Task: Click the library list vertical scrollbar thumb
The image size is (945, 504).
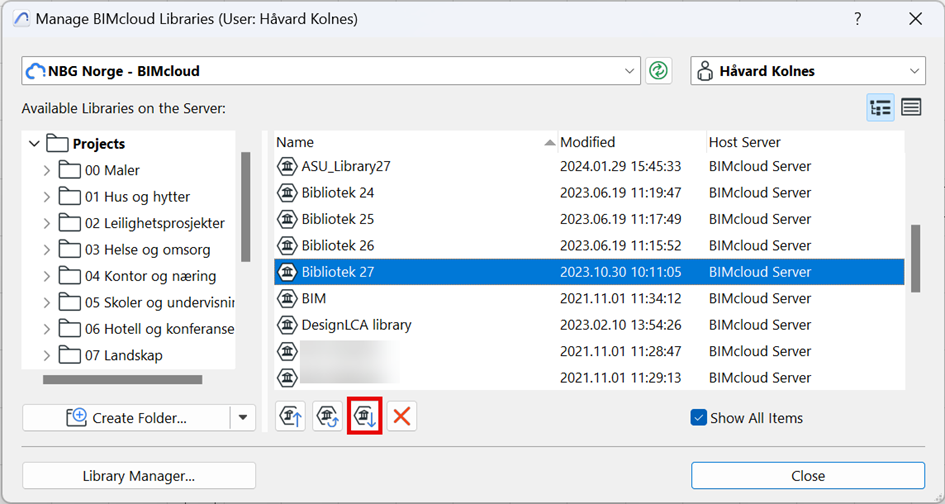Action: tap(915, 258)
